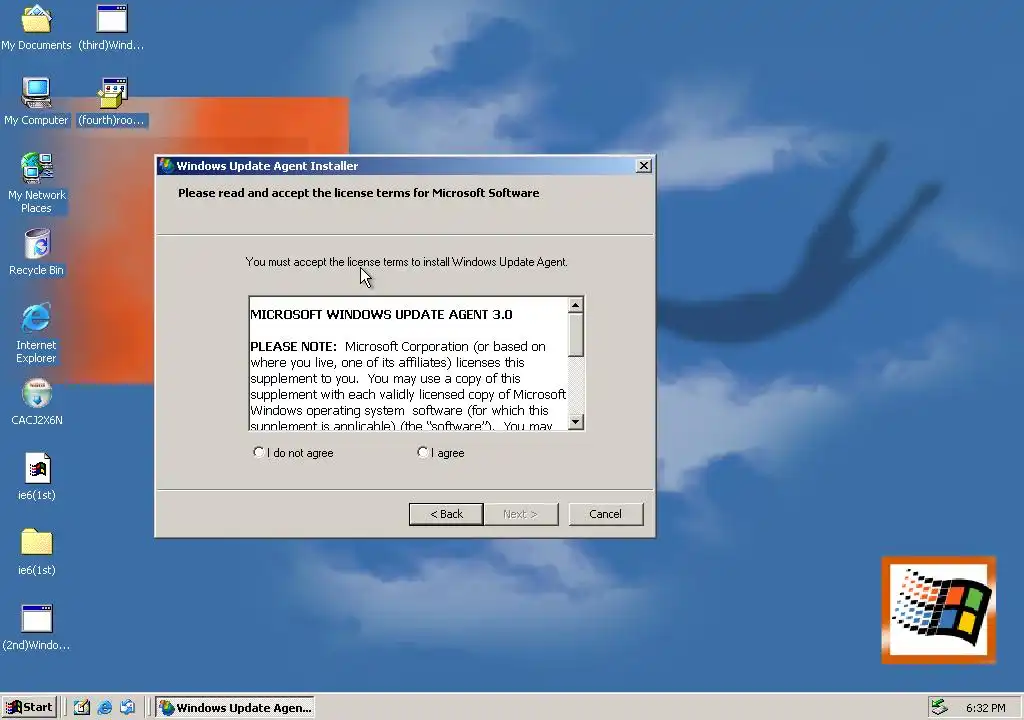Select the My Computer desktop icon
Screen dimensions: 1024x720
pos(36,102)
